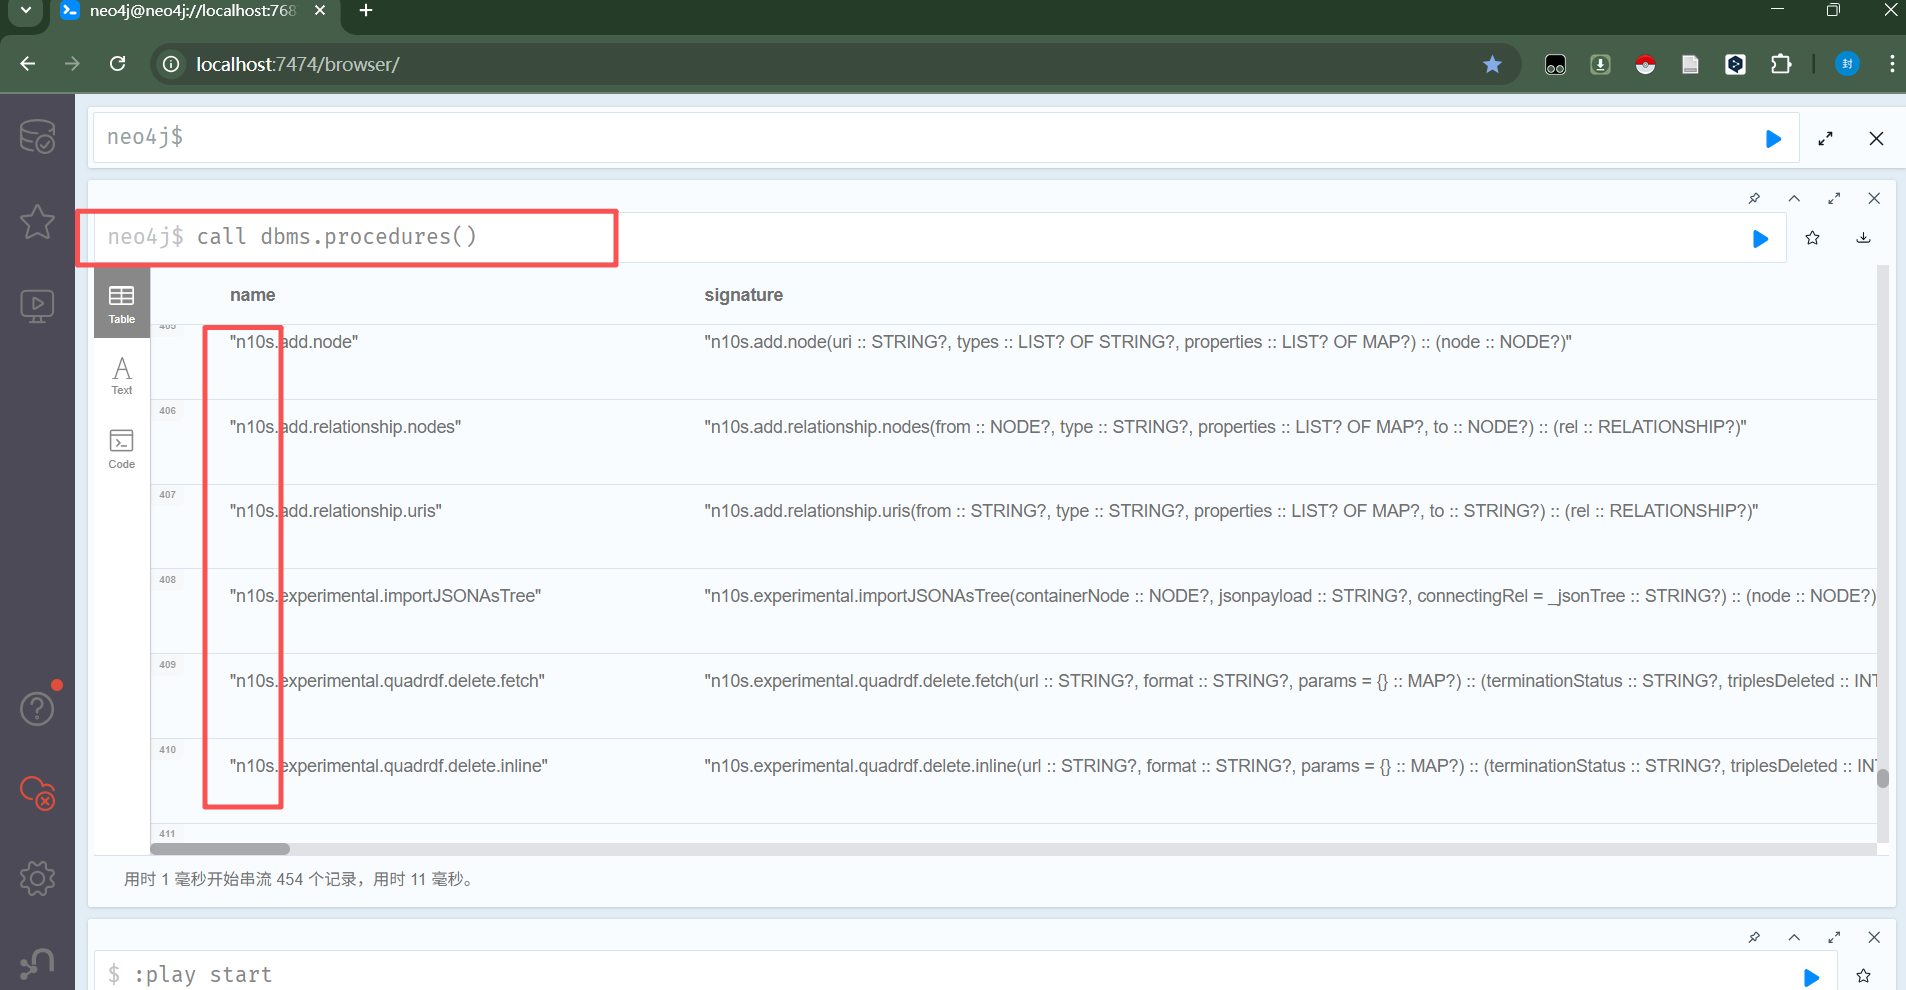1906x990 pixels.
Task: Click the signature column header
Action: pyautogui.click(x=743, y=295)
